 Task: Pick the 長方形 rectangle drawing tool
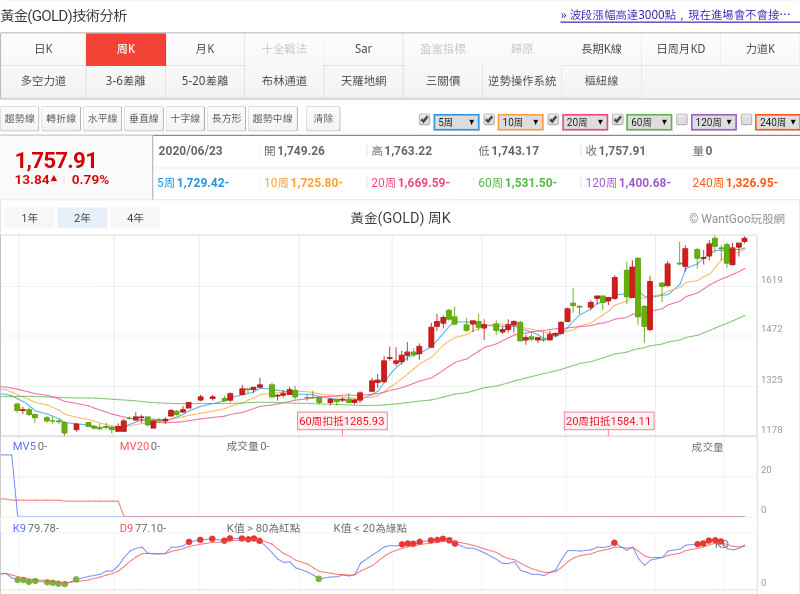(226, 119)
